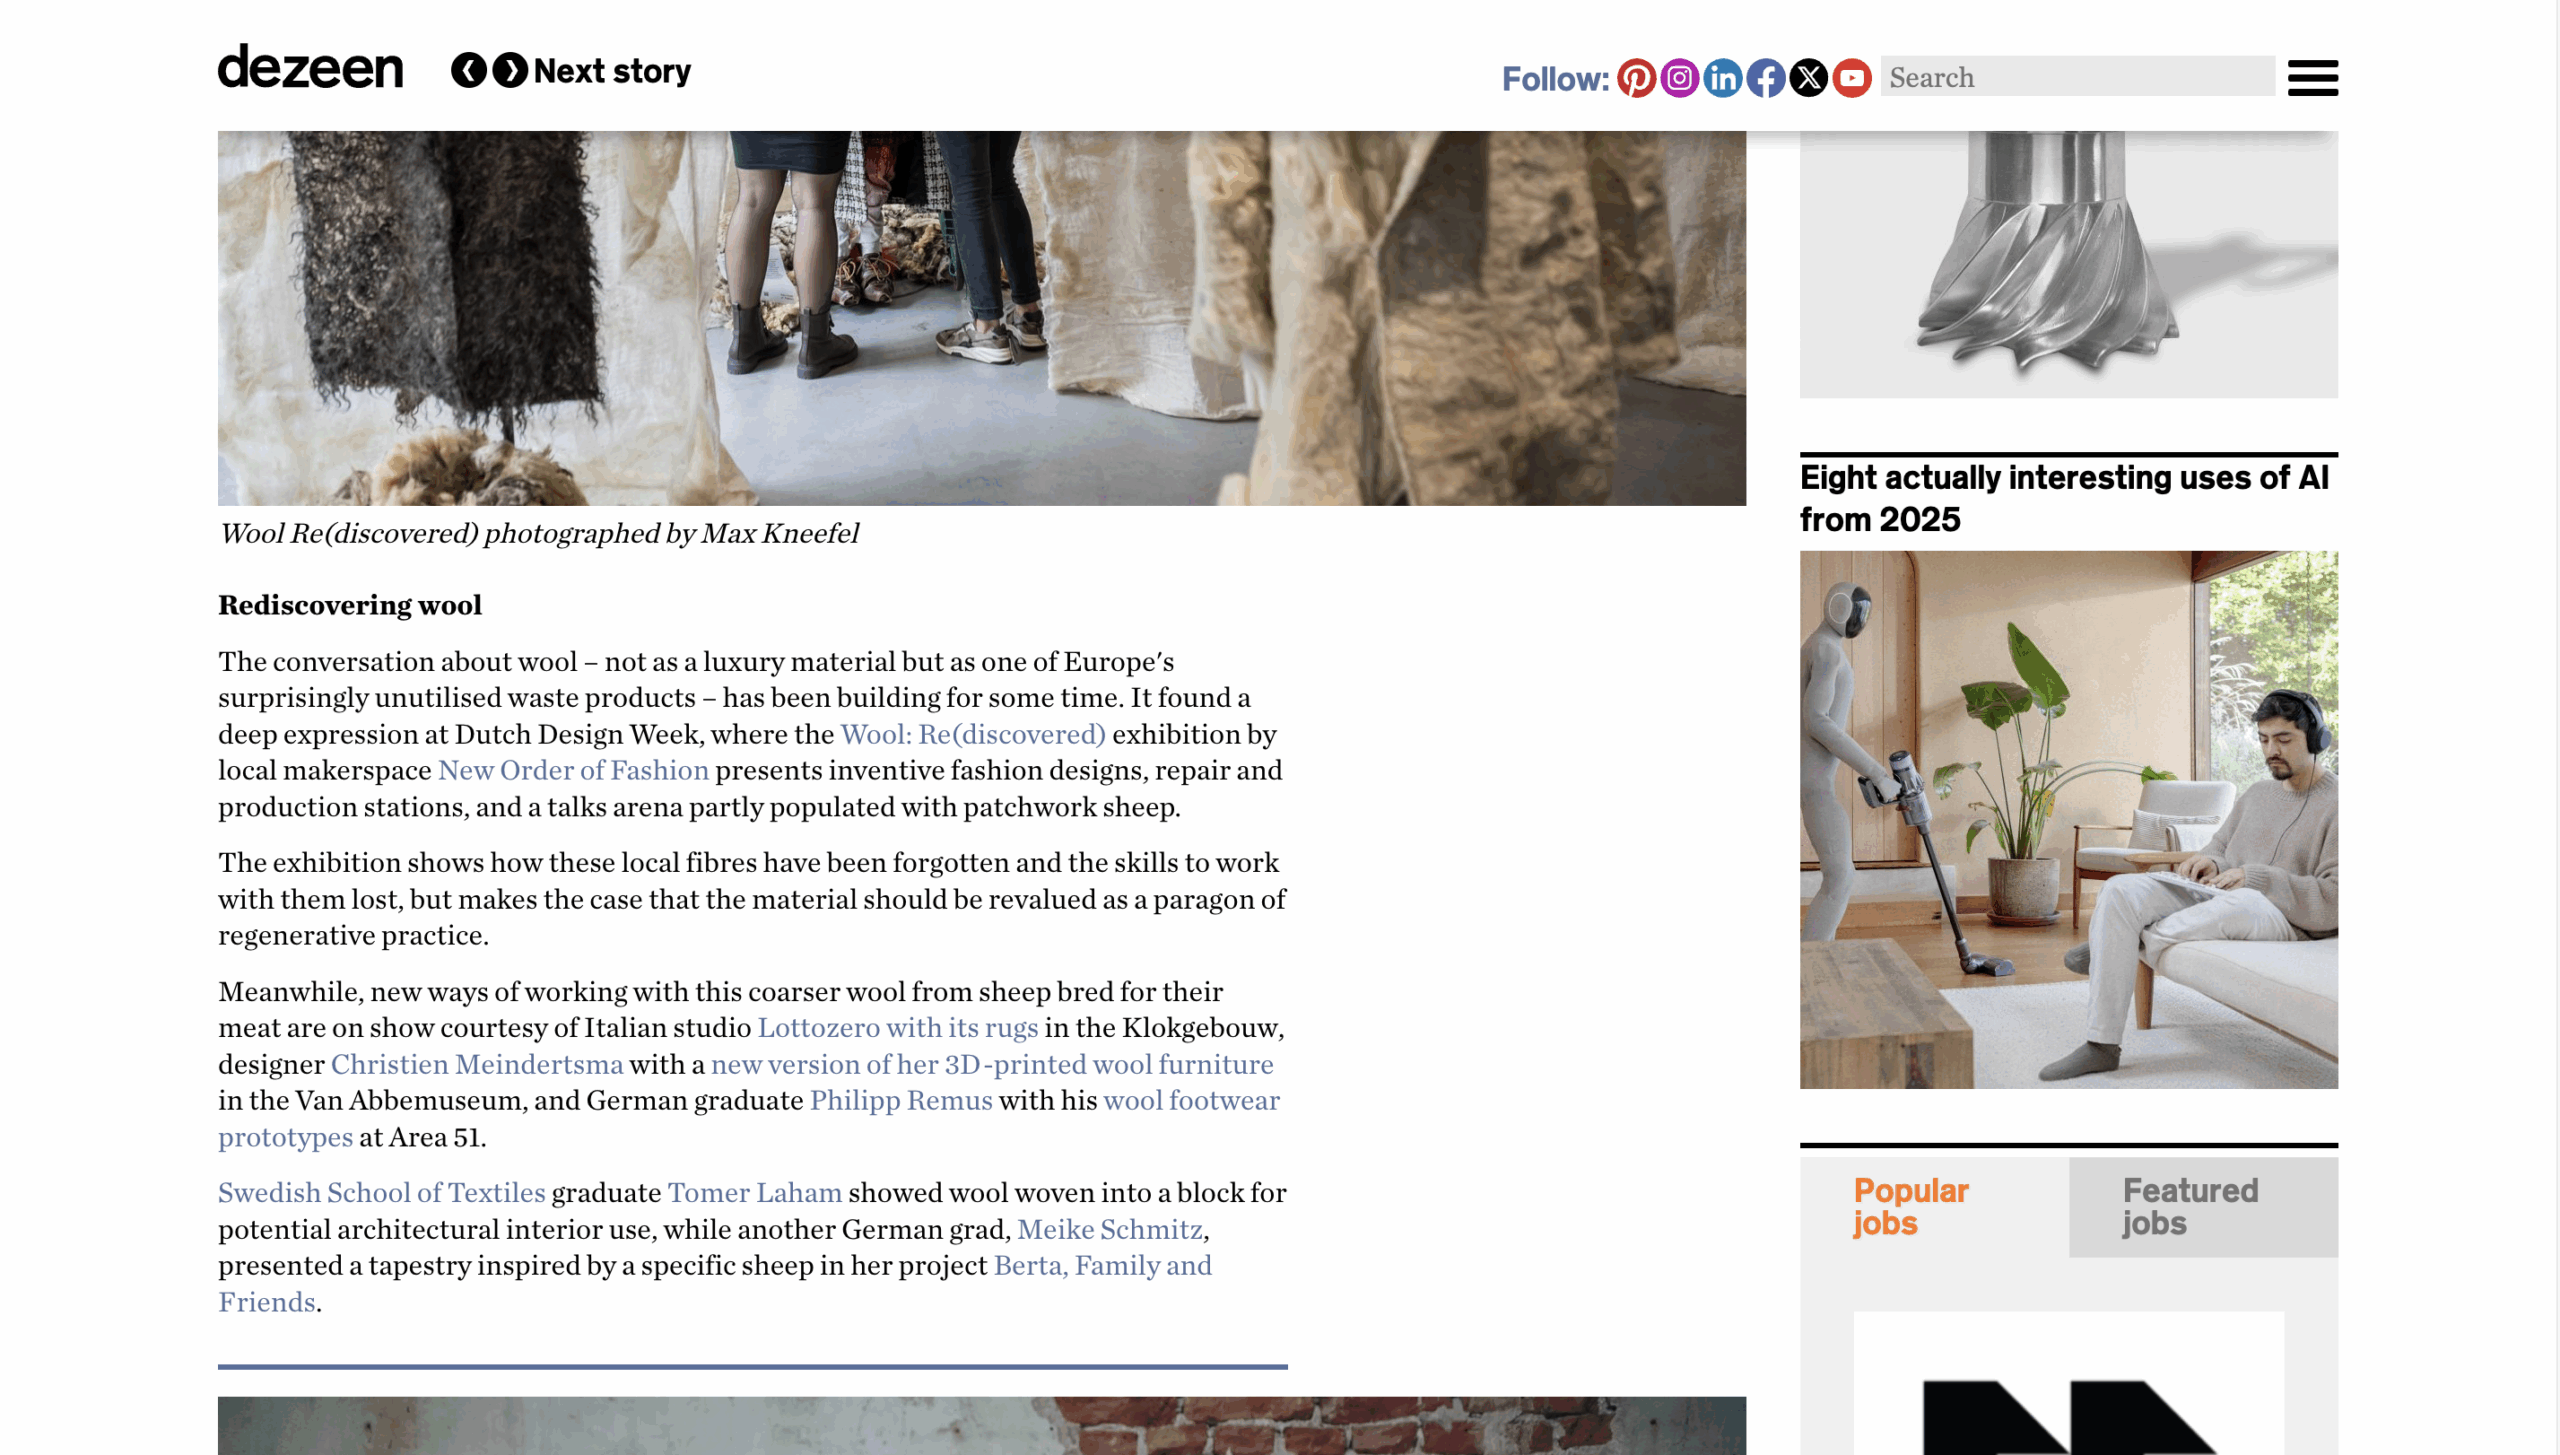Screen dimensions: 2560x1455
Task: Open Dezeen's X (Twitter) icon
Action: [1809, 78]
